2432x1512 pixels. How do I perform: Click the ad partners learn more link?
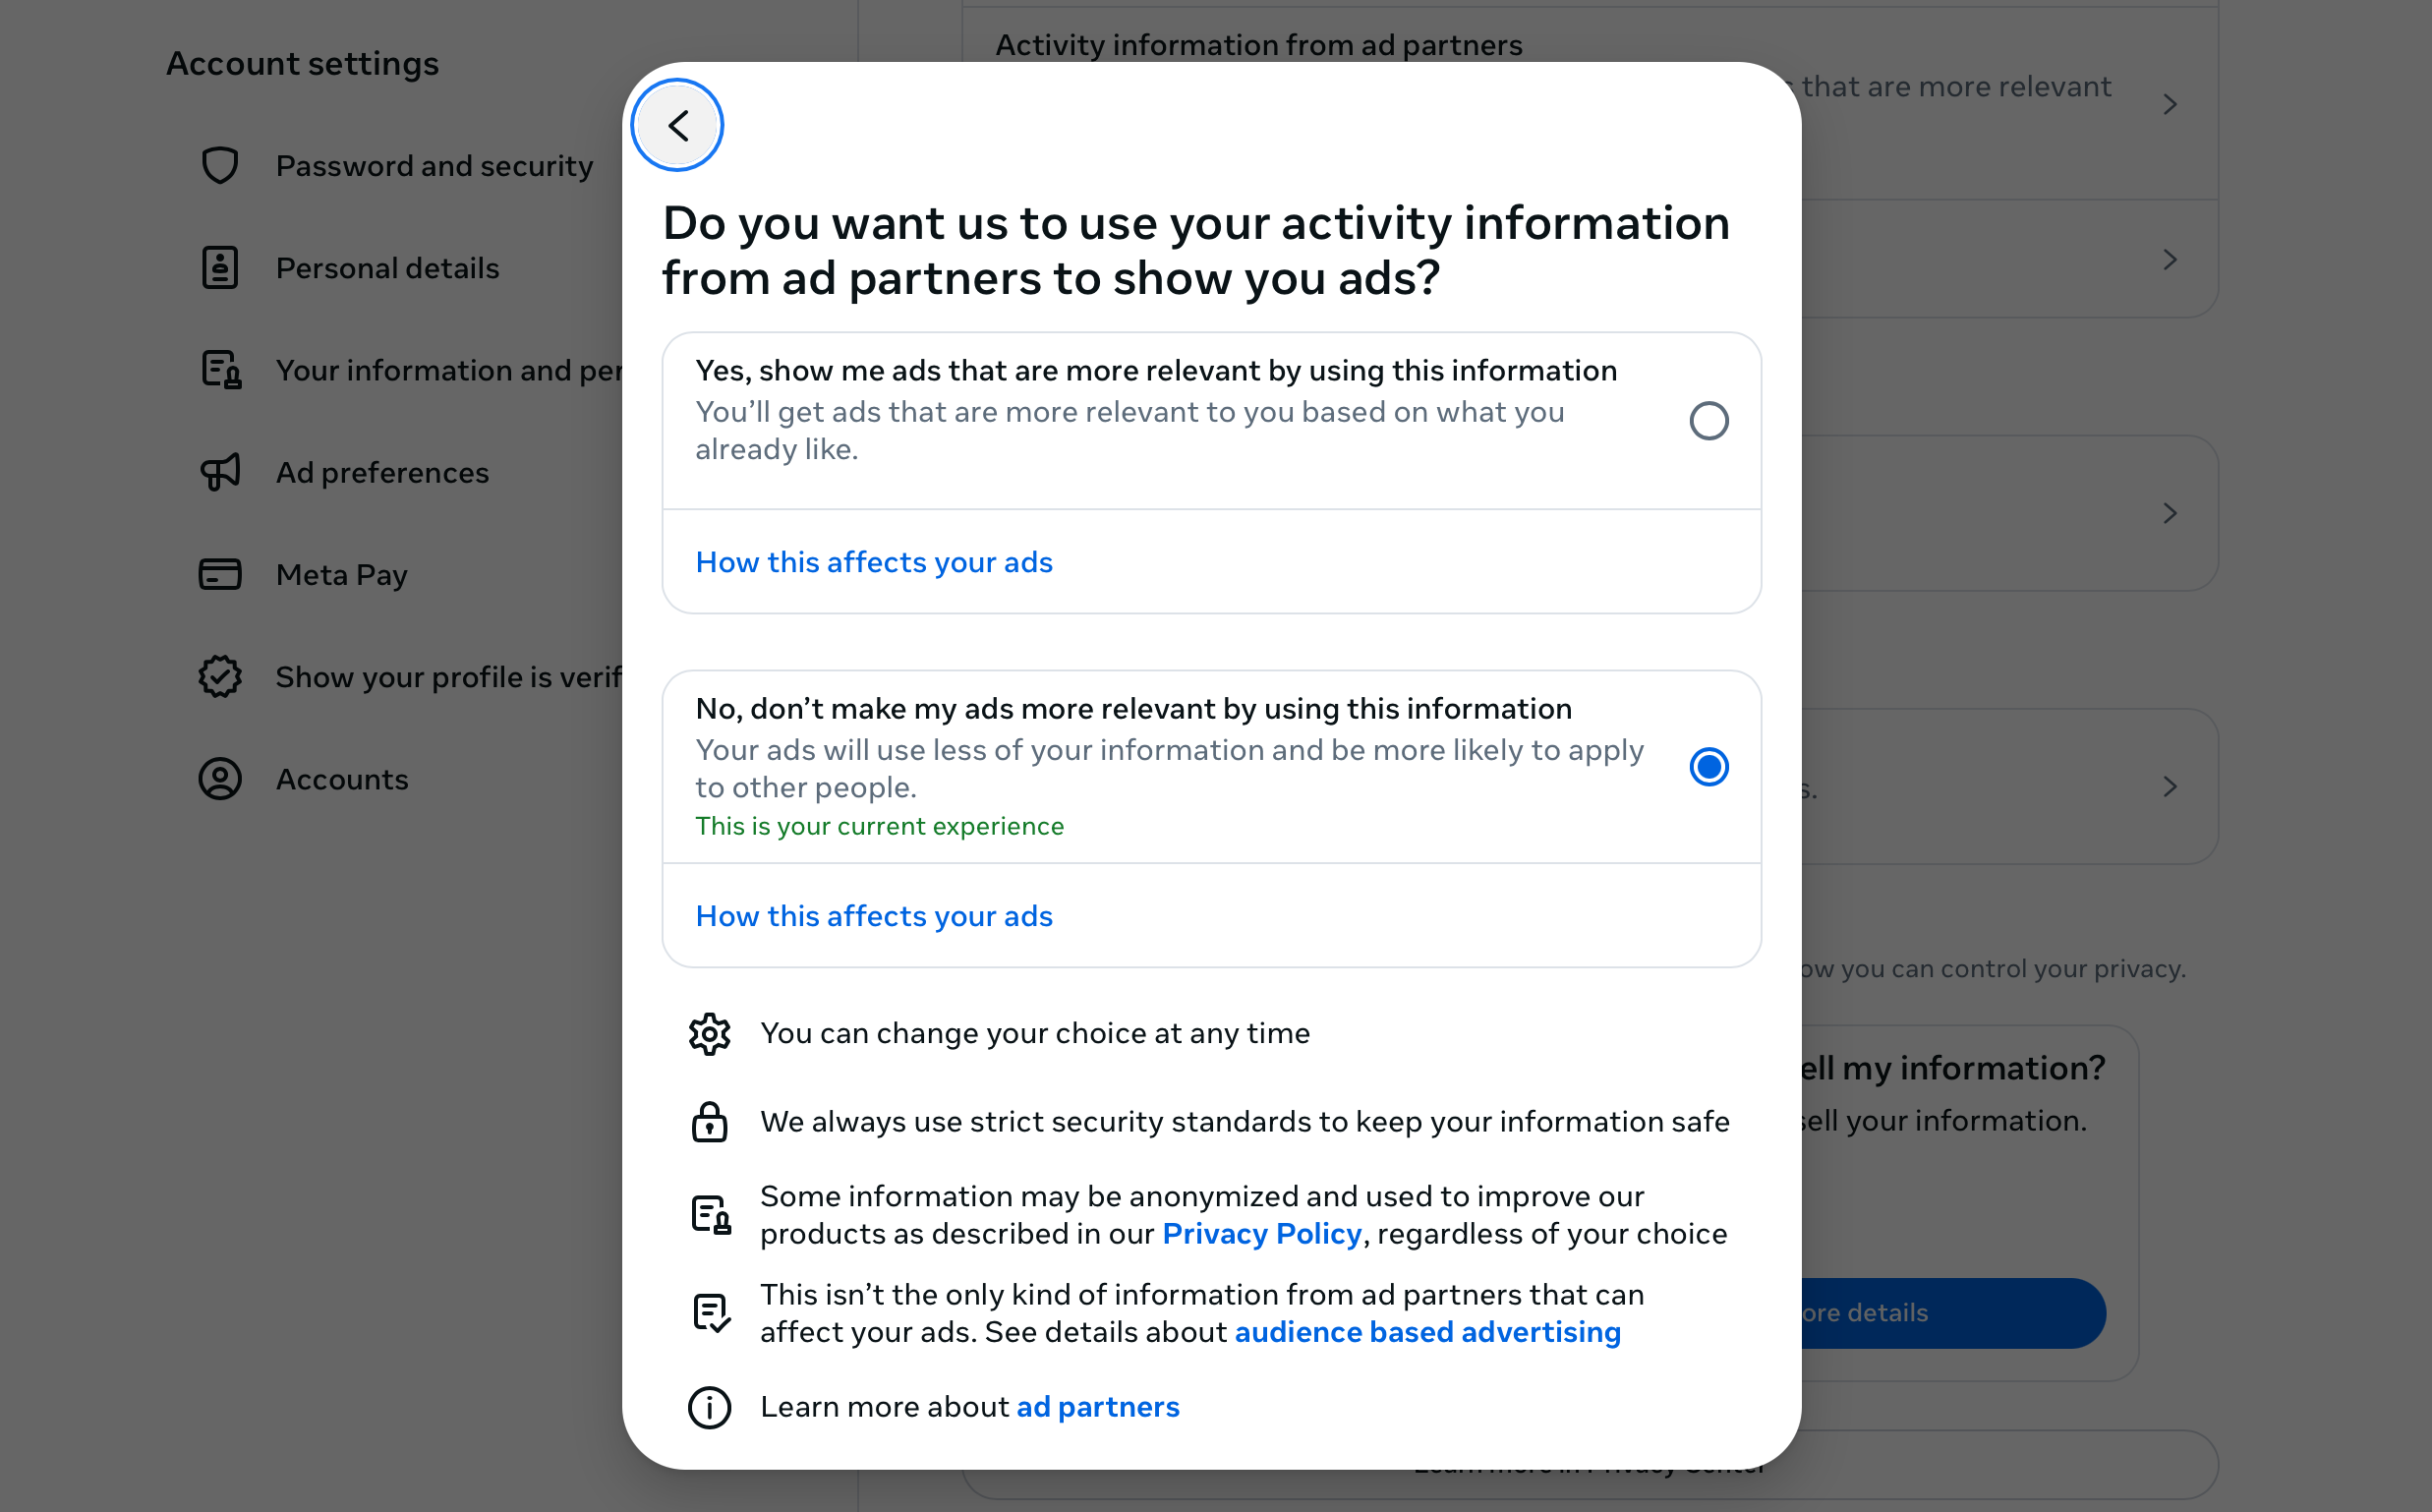[x=1097, y=1406]
